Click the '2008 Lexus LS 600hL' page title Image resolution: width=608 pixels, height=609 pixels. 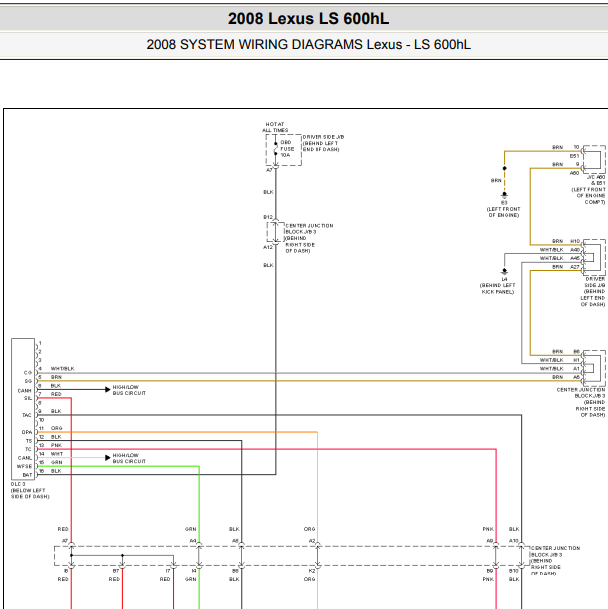click(x=308, y=19)
